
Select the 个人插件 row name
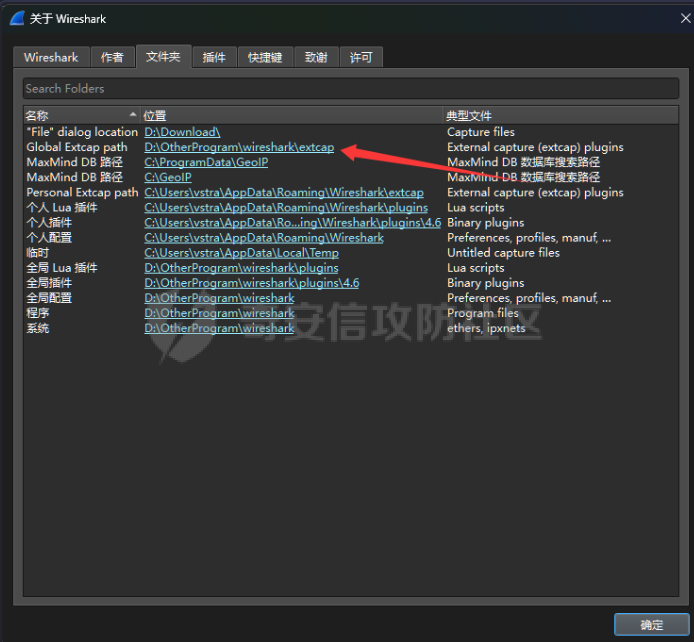[x=49, y=223]
